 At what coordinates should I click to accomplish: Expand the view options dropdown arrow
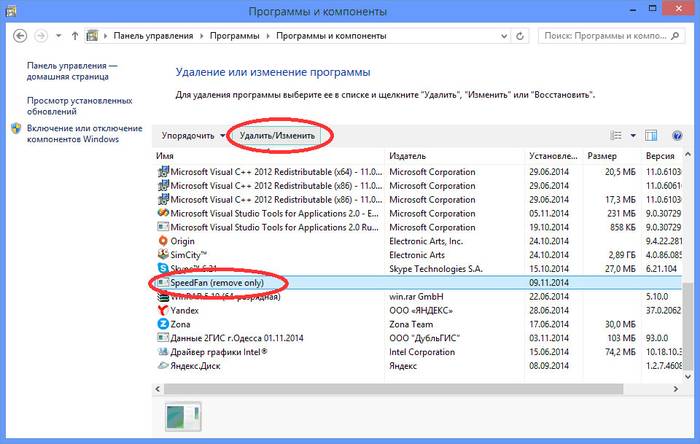(x=633, y=135)
